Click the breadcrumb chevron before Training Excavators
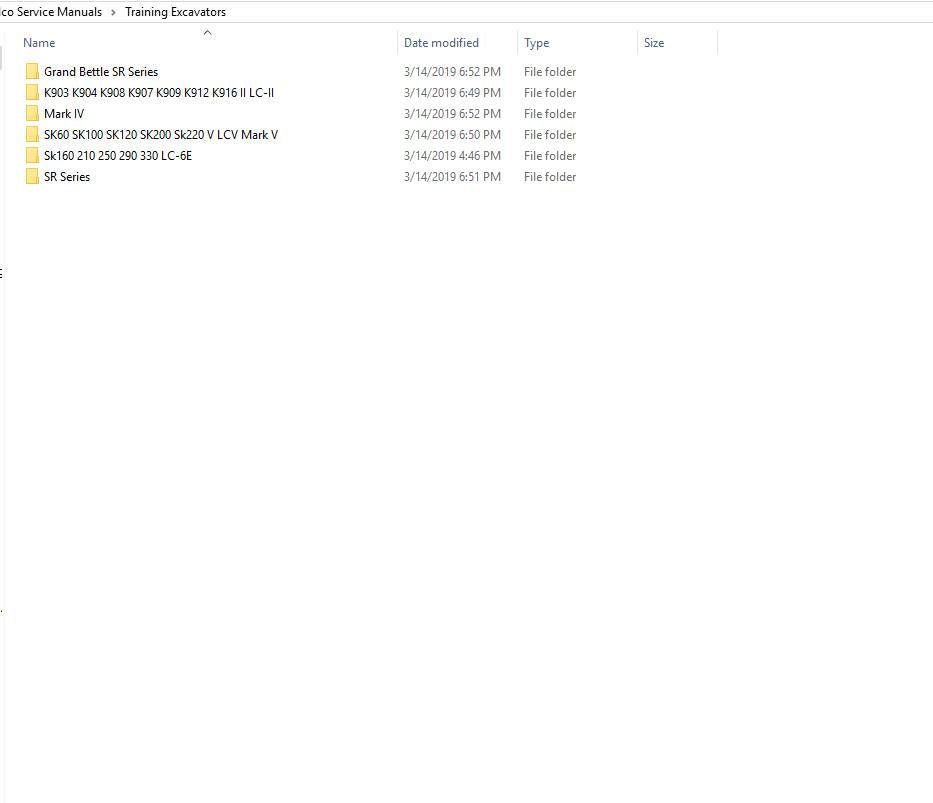Image resolution: width=933 pixels, height=803 pixels. click(x=113, y=12)
